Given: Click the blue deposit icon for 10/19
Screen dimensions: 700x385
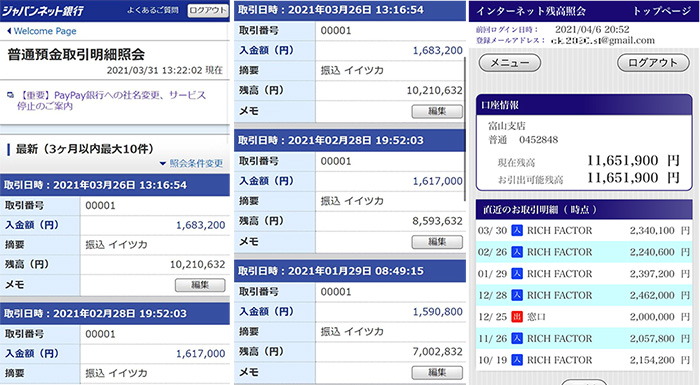Looking at the screenshot, I should [x=517, y=360].
